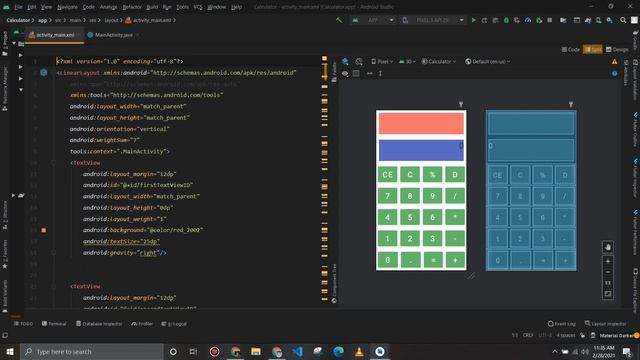Click the Windows Start button
640x360 pixels.
[x=10, y=351]
